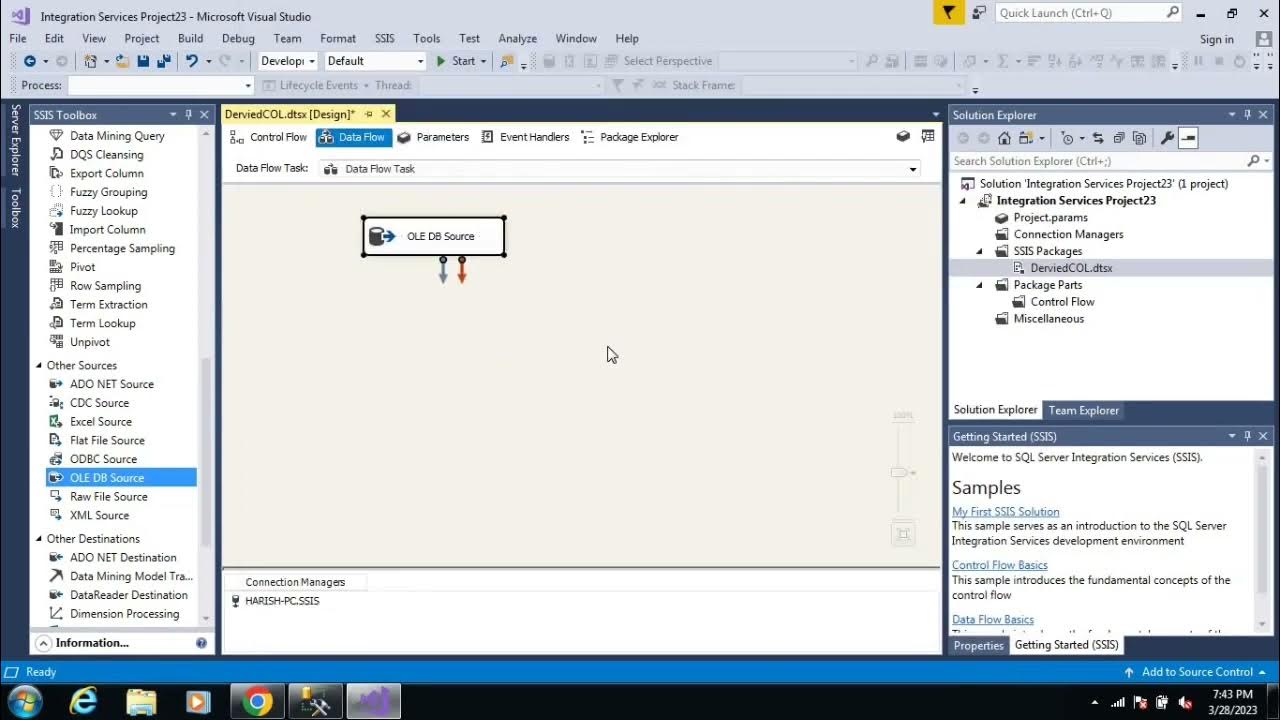Select Connection Managers folder in Solution Explorer
Image resolution: width=1280 pixels, height=720 pixels.
tap(1068, 234)
